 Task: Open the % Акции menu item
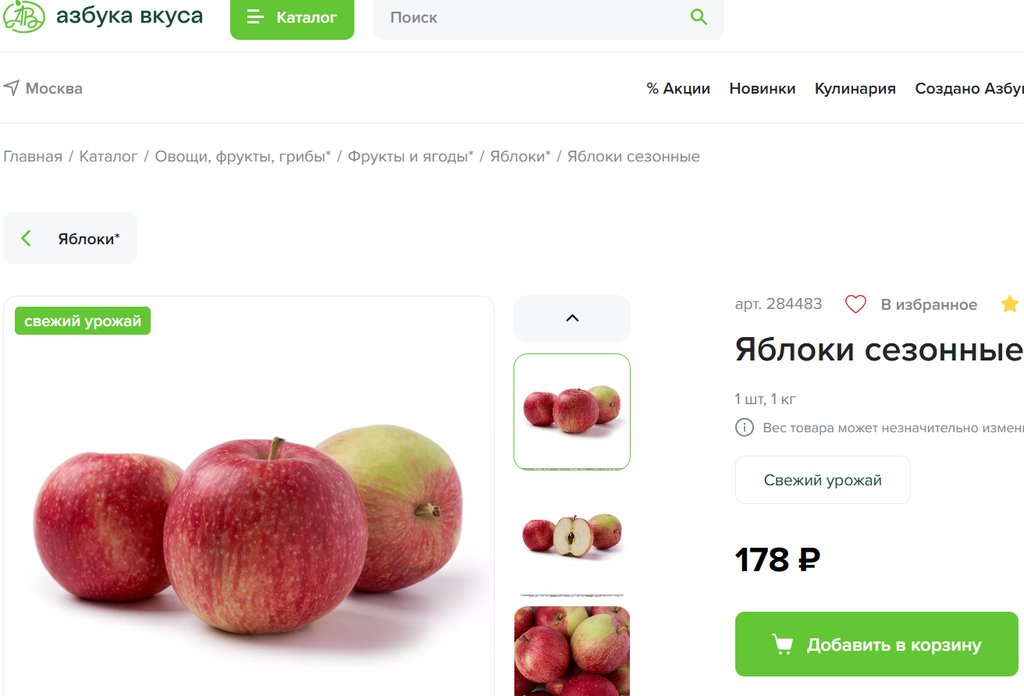678,88
